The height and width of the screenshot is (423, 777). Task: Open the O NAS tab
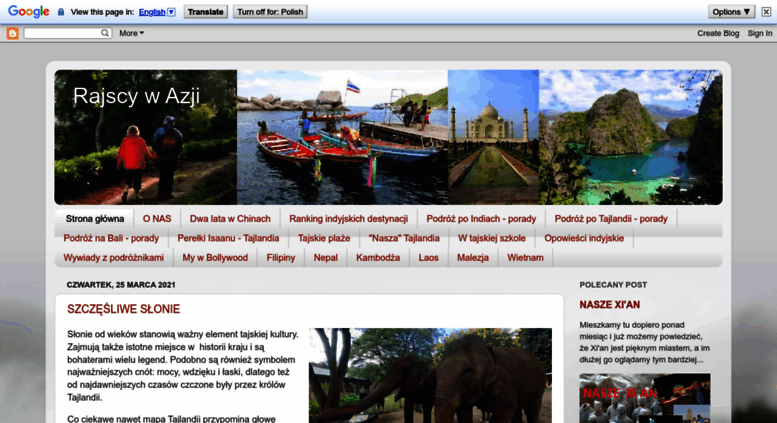coord(157,218)
